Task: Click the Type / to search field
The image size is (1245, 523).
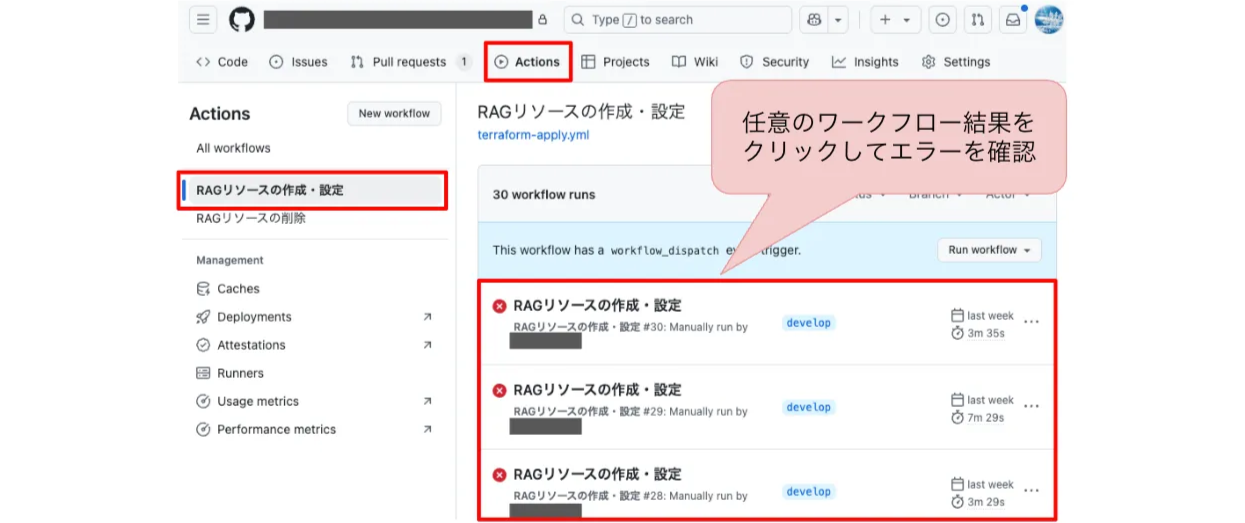Action: coord(677,20)
